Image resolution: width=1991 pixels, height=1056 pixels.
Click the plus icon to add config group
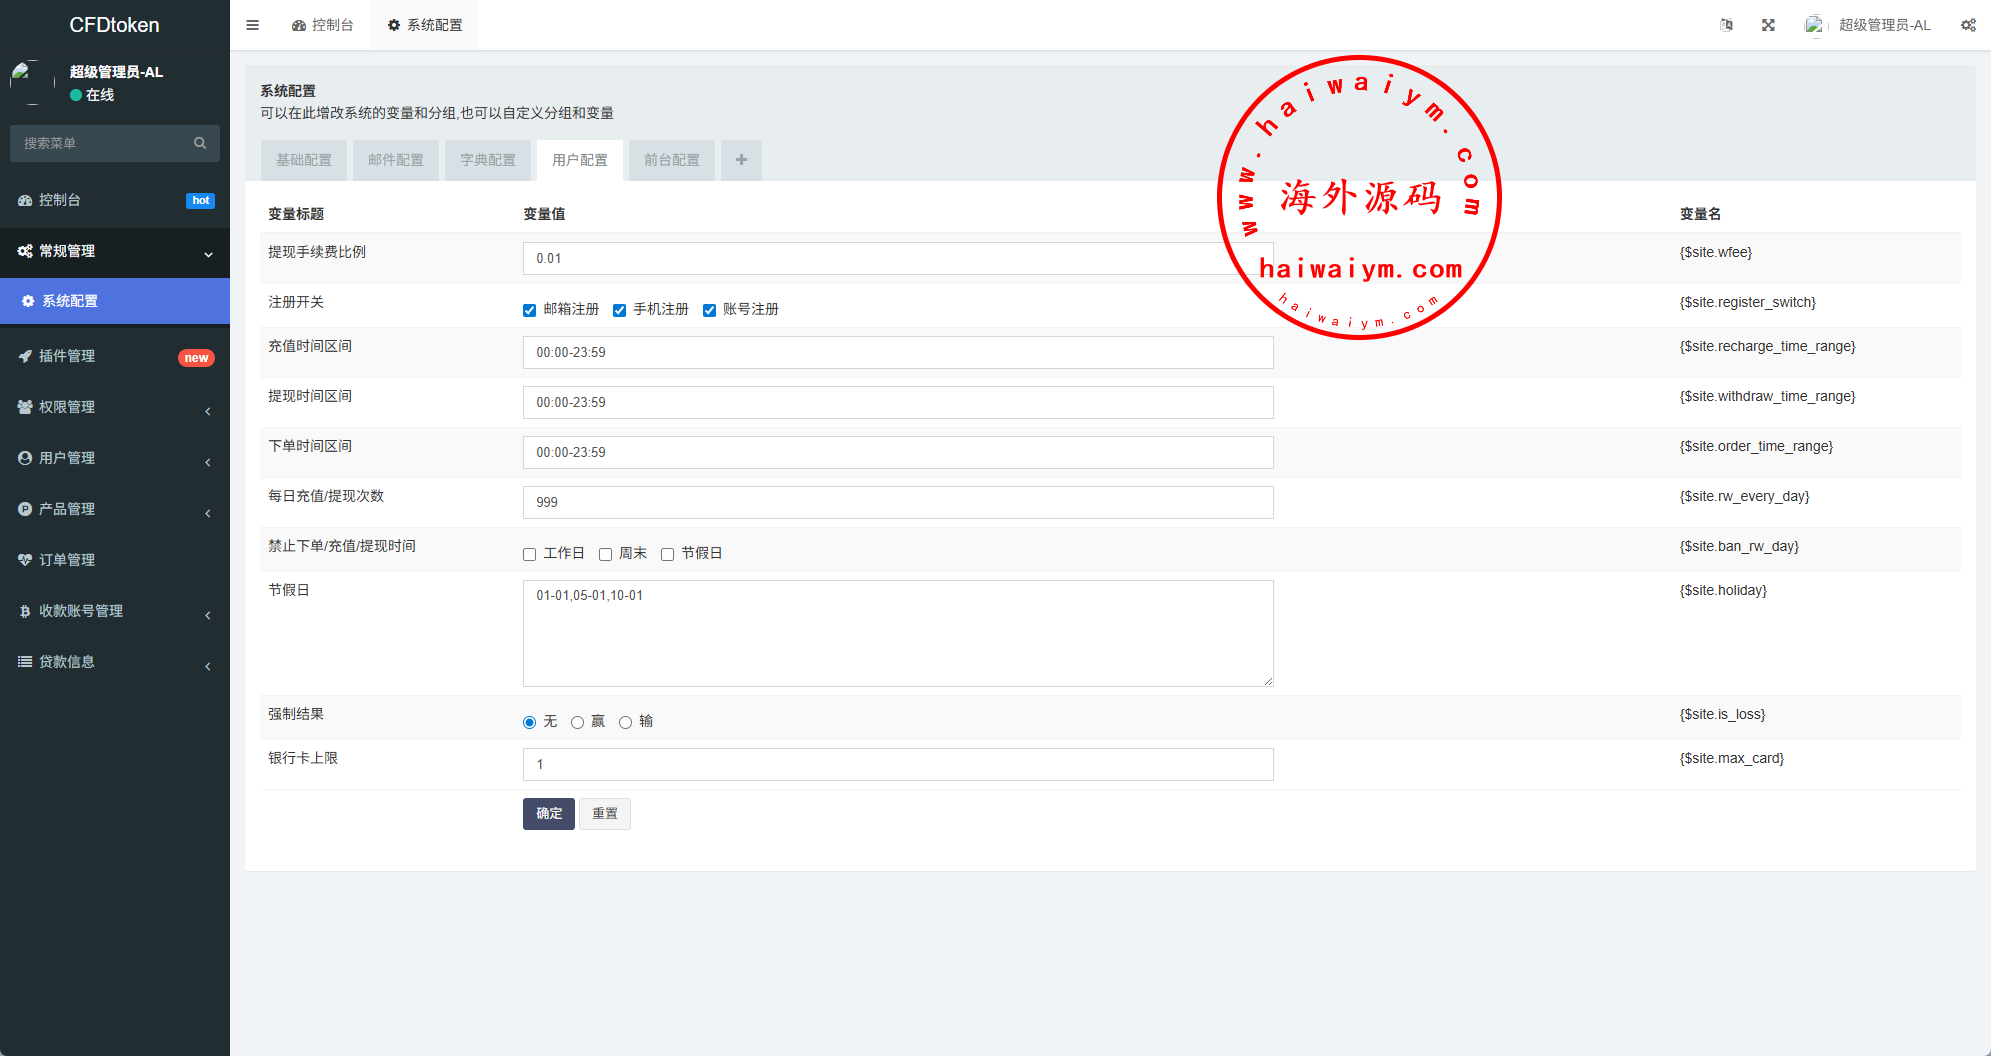point(741,160)
